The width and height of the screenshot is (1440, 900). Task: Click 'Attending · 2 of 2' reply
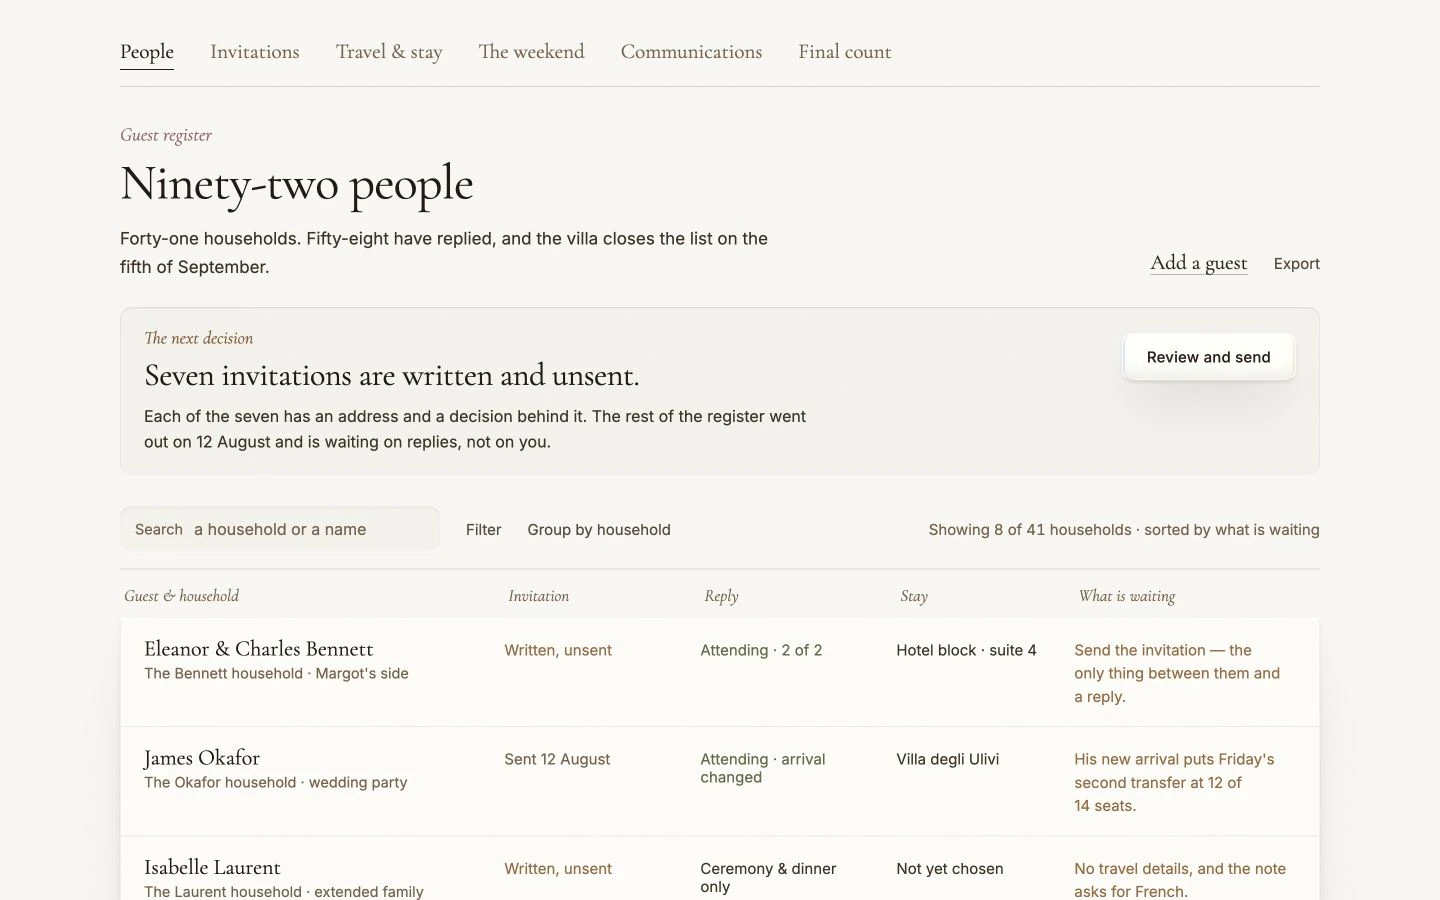click(x=761, y=650)
